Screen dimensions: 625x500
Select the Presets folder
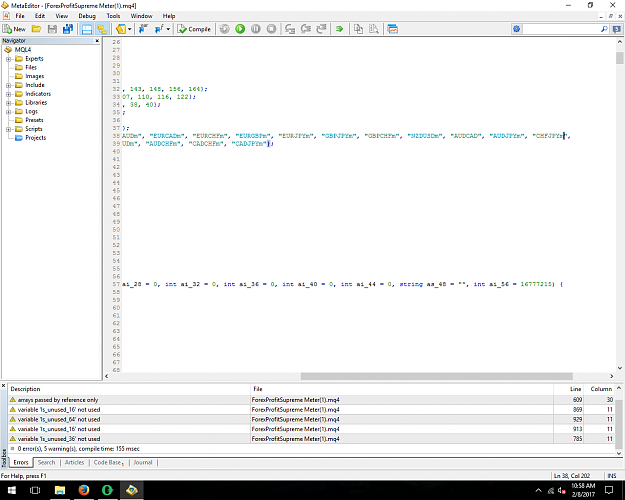[34, 120]
